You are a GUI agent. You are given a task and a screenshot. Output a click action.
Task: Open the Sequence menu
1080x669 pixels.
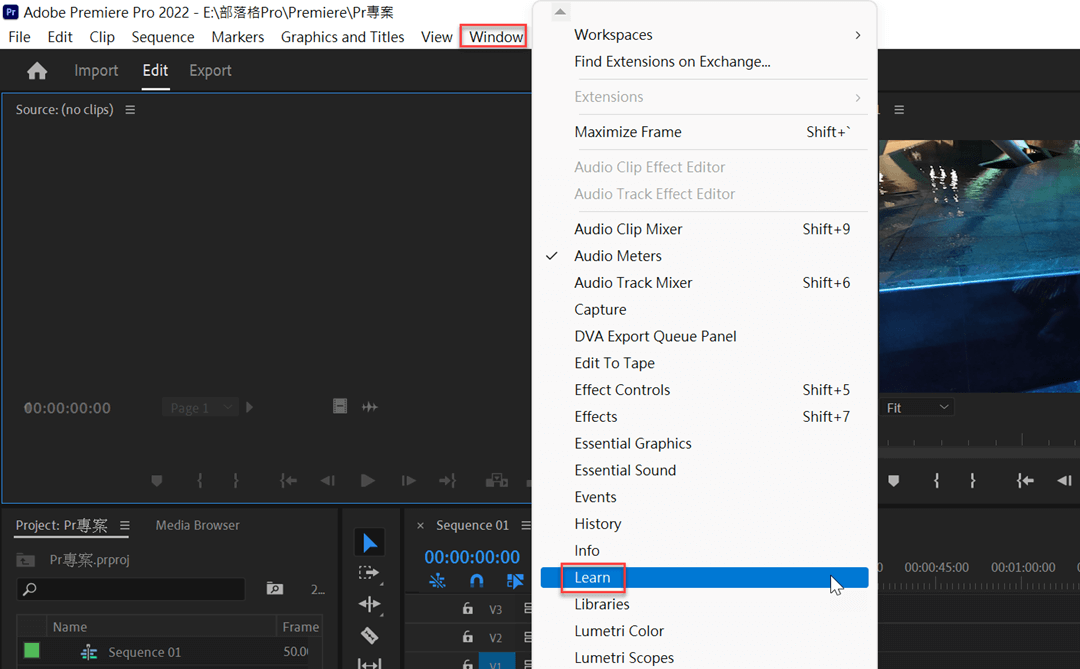(x=163, y=37)
